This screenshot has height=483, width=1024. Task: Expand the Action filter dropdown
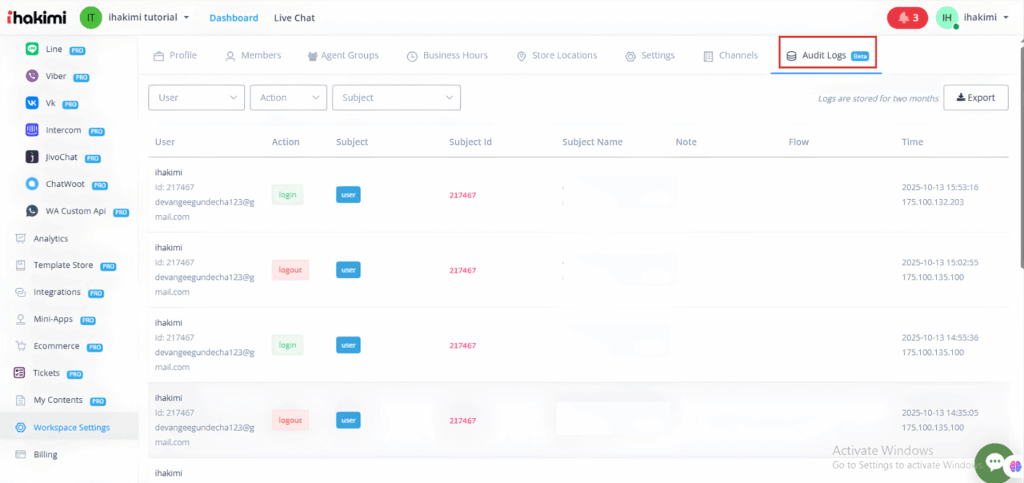pyautogui.click(x=288, y=97)
